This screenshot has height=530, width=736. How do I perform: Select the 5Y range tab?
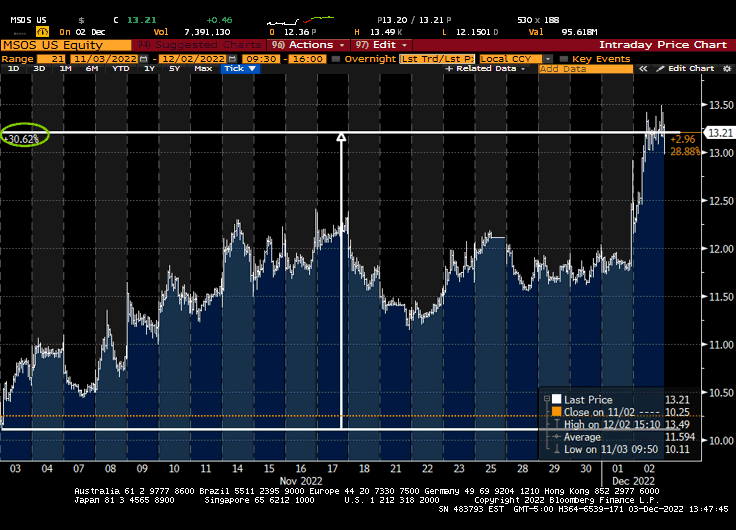(x=175, y=69)
